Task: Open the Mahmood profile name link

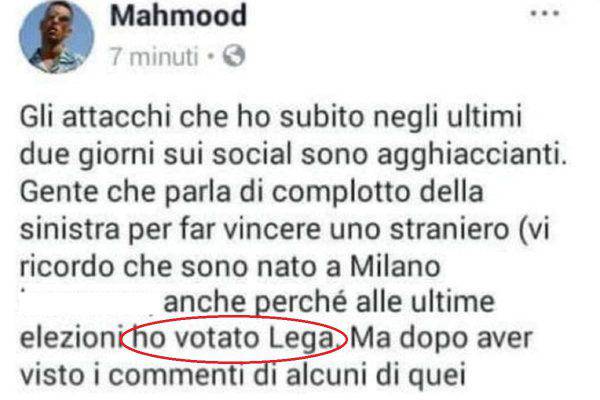Action: [178, 15]
